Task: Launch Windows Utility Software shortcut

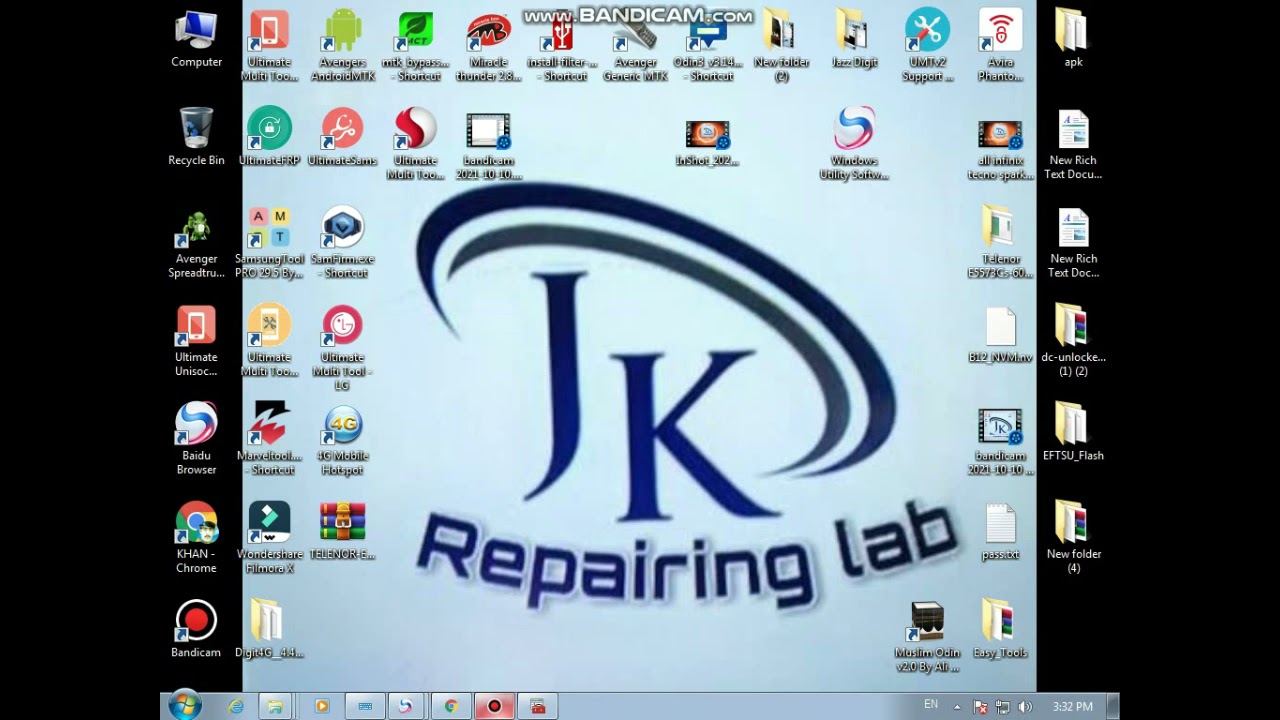Action: pyautogui.click(x=854, y=143)
